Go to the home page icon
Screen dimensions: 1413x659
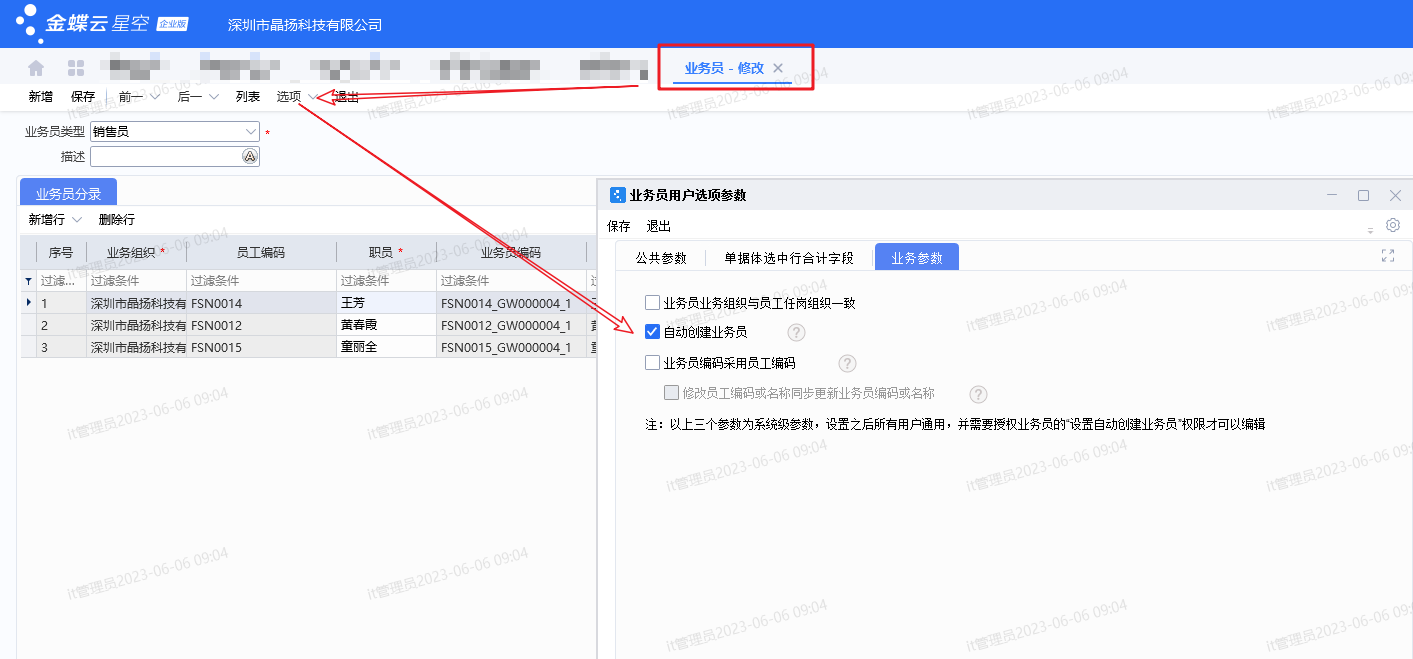(x=36, y=68)
